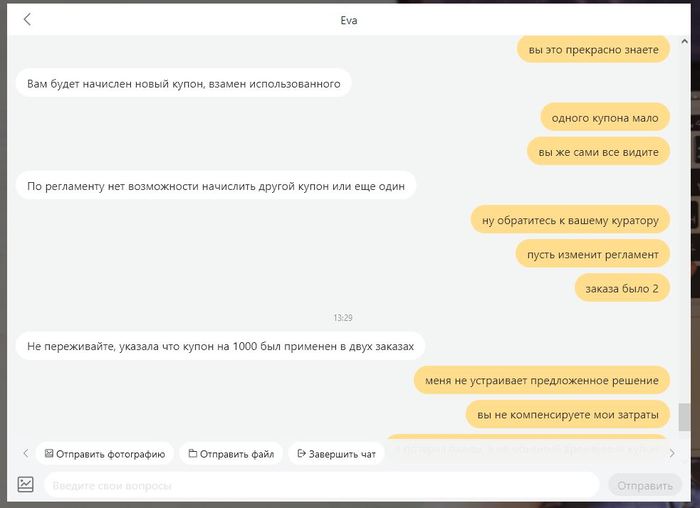Select message 'Не переживайте, указала что купон на 1000'
Screen dimensions: 700x508
coord(221,346)
